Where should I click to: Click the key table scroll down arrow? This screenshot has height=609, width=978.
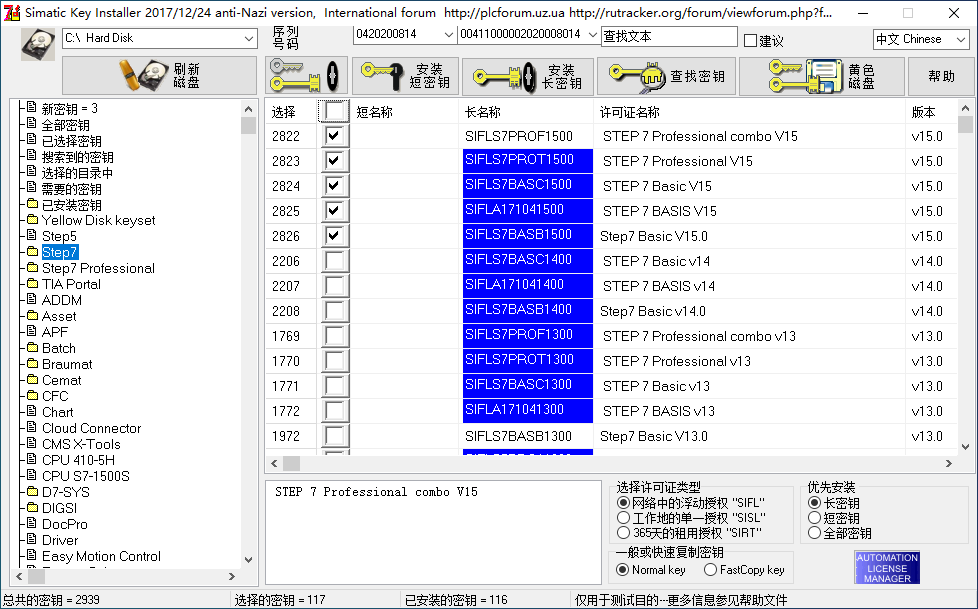point(965,447)
